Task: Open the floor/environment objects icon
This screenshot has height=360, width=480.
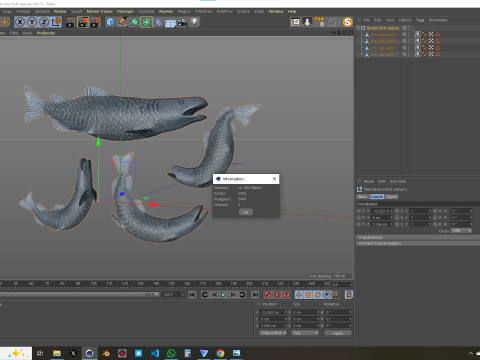Action: click(170, 23)
